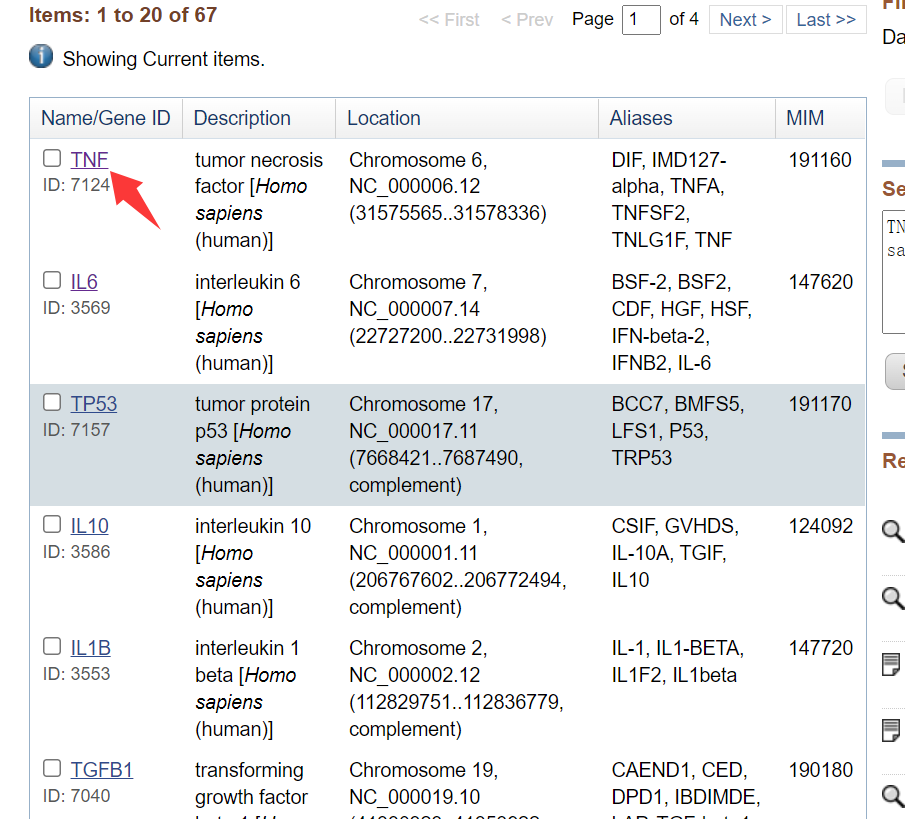The width and height of the screenshot is (905, 819).
Task: Follow the TP53 gene link
Action: coord(94,404)
